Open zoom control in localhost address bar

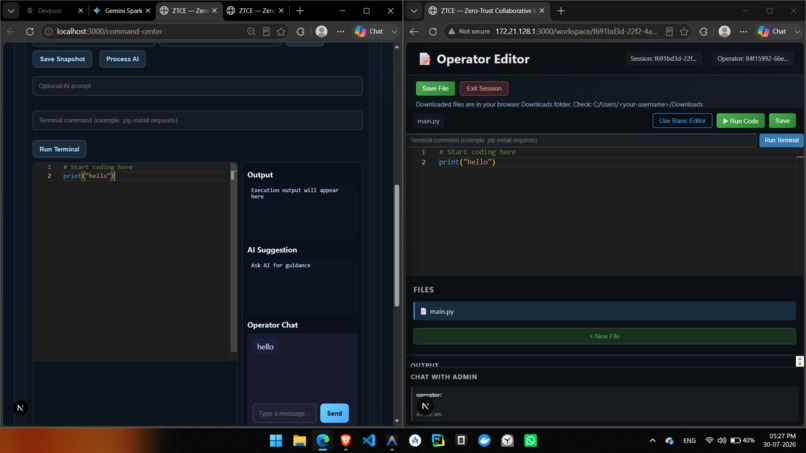click(x=251, y=31)
